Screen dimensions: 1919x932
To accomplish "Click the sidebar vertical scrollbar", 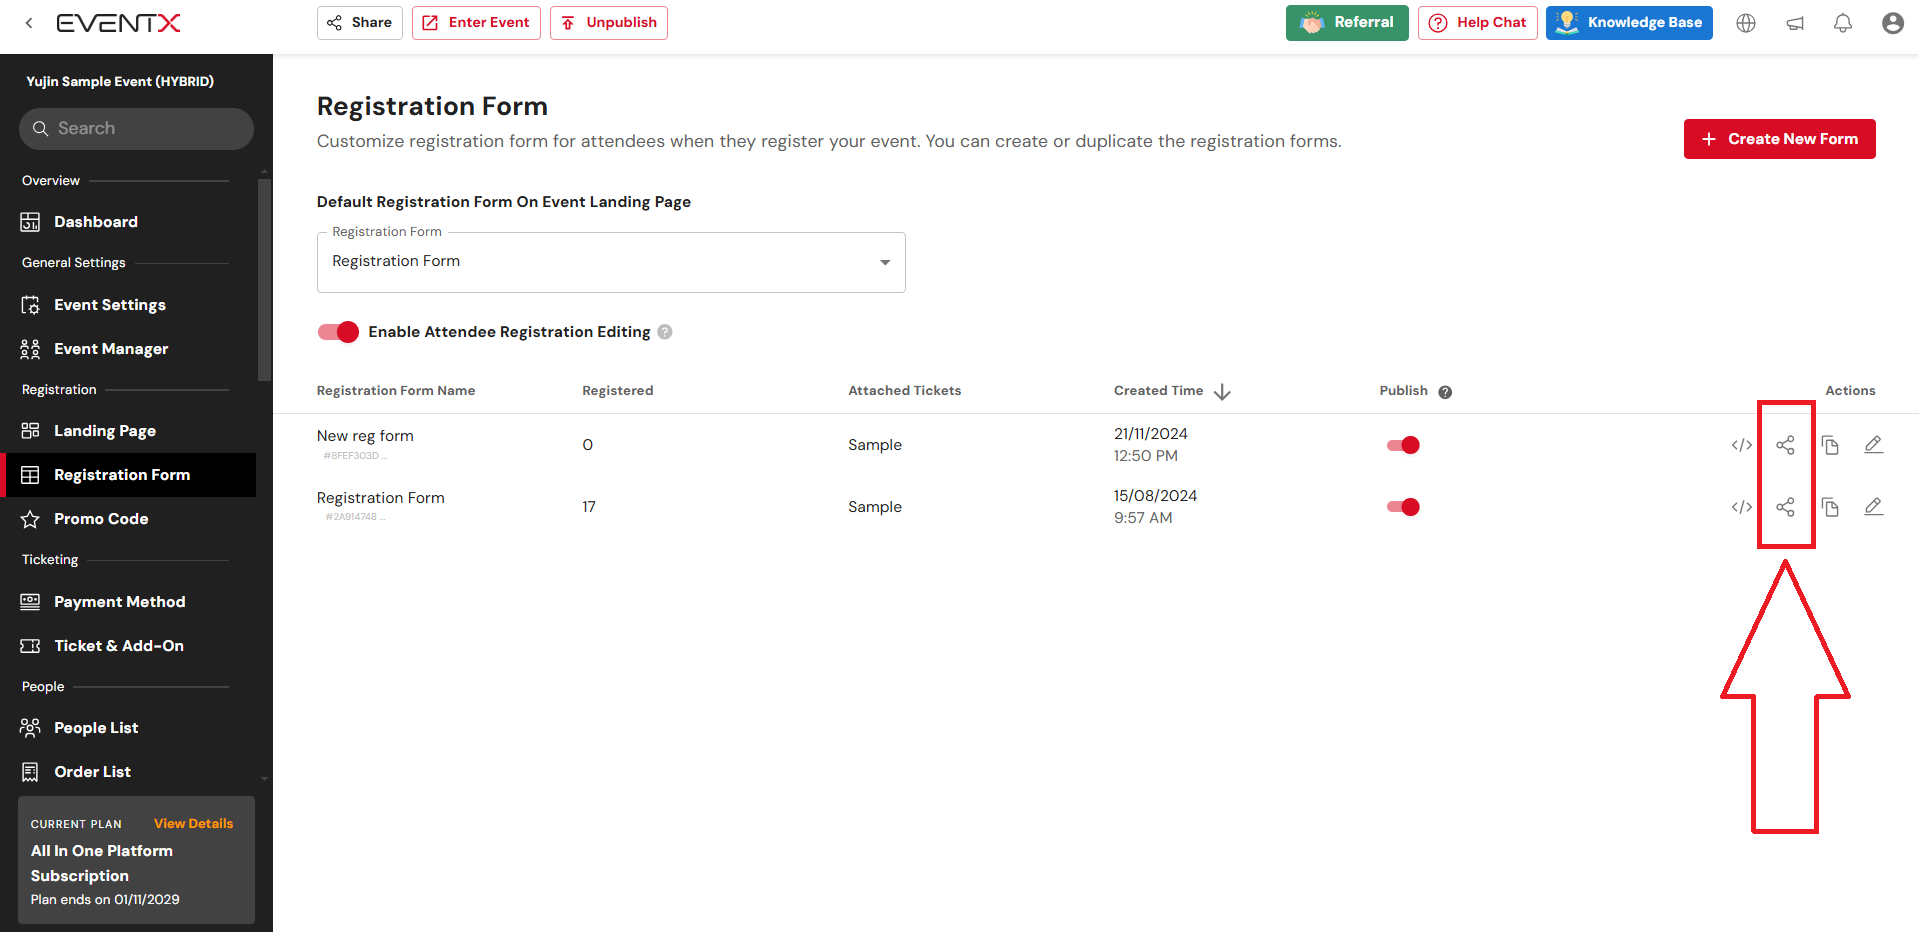I will pos(264,280).
